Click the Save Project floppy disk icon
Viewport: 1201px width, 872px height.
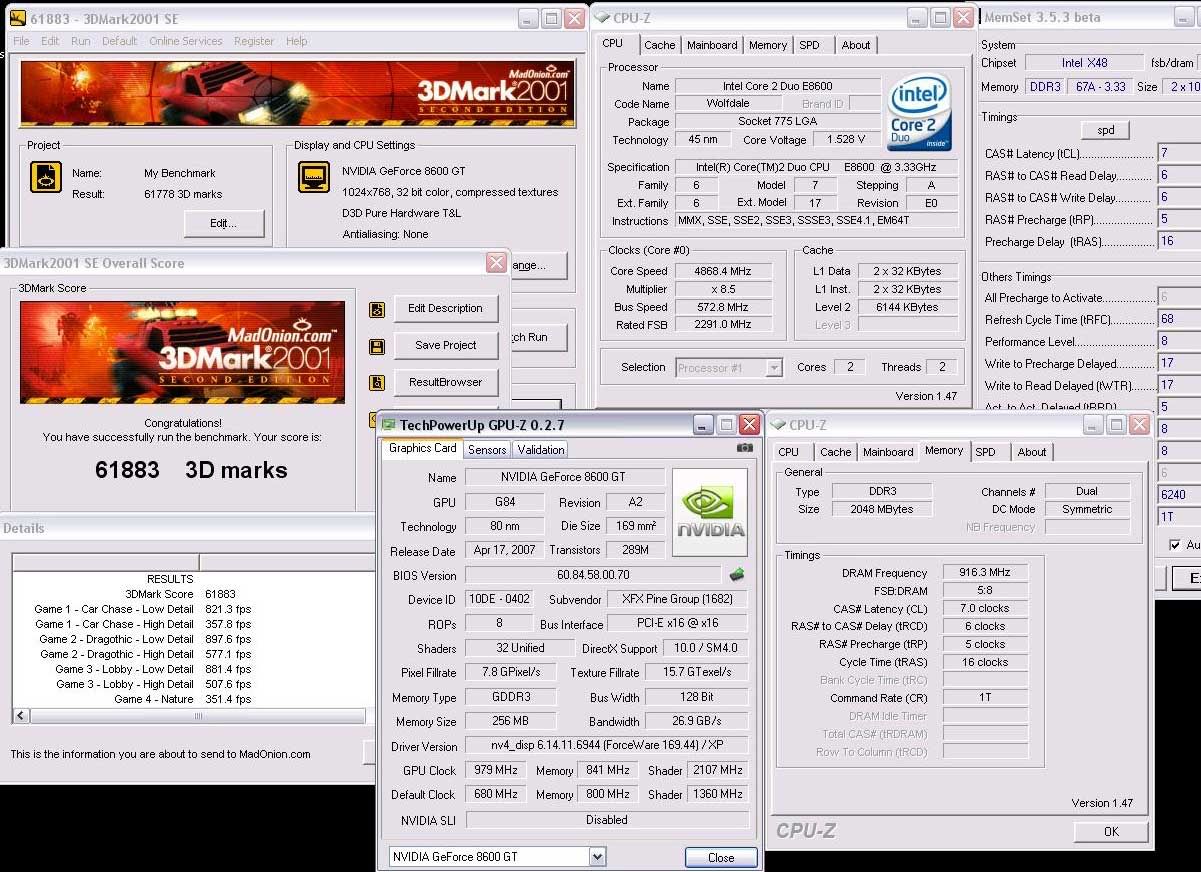[x=377, y=347]
